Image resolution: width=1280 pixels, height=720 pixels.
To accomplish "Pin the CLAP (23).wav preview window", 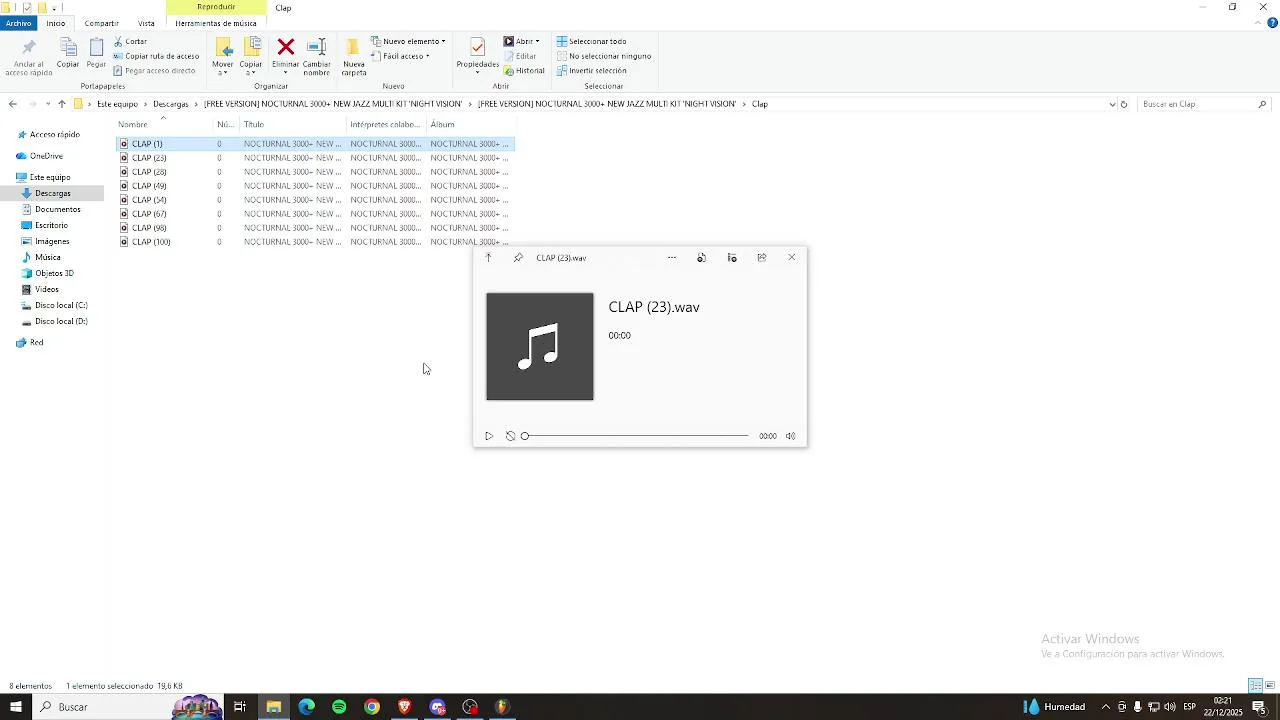I will [518, 258].
